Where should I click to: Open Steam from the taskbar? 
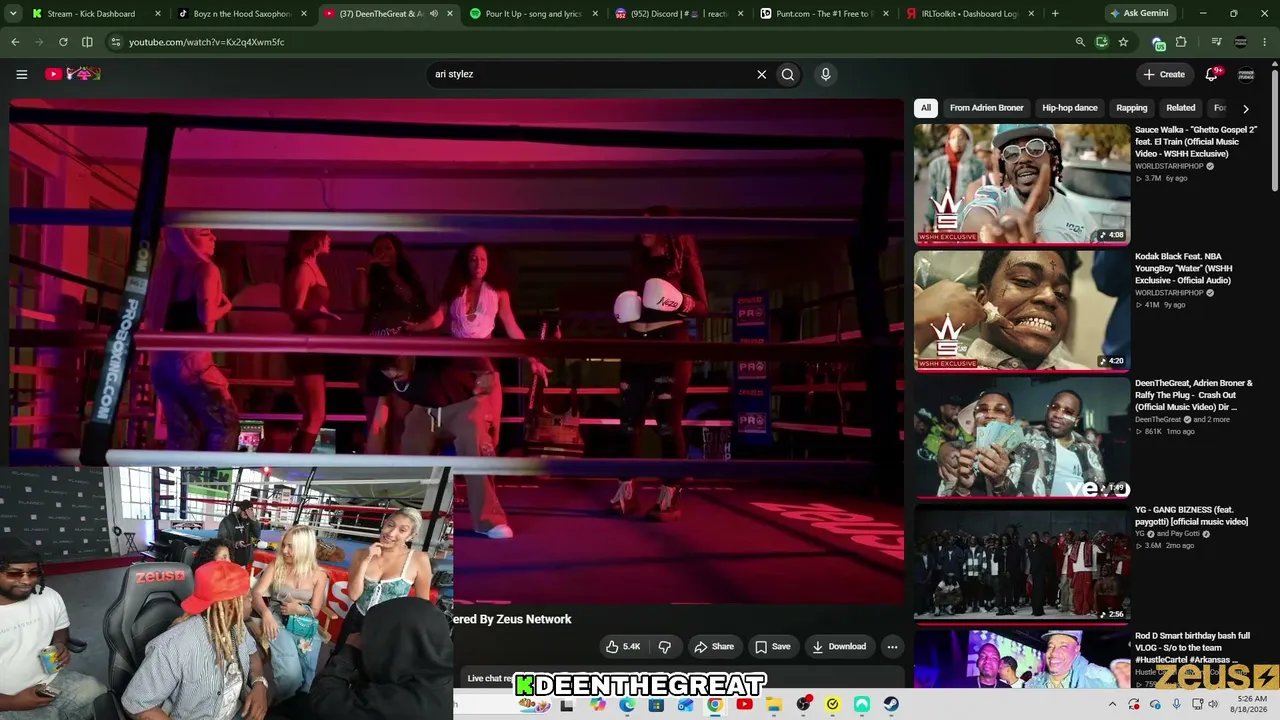(891, 705)
